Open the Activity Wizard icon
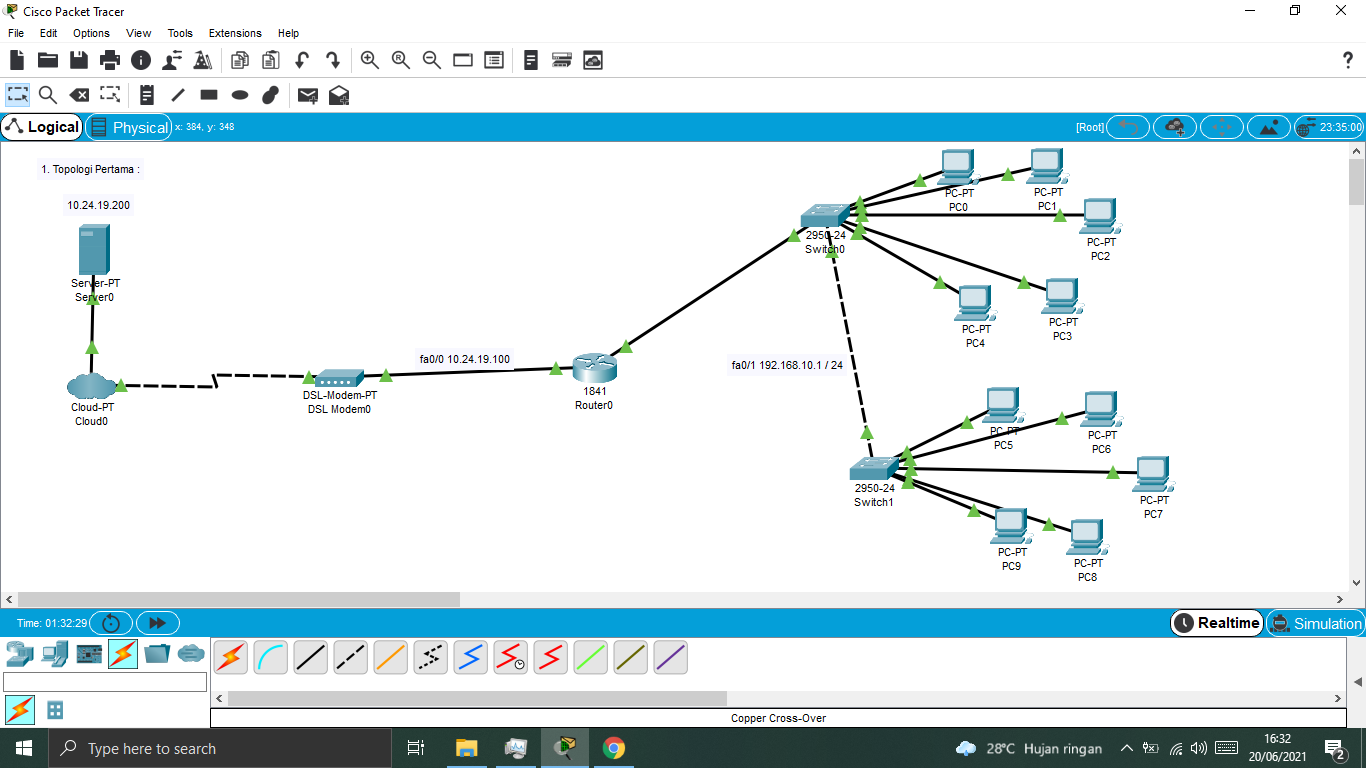The height and width of the screenshot is (768, 1366). click(x=203, y=60)
